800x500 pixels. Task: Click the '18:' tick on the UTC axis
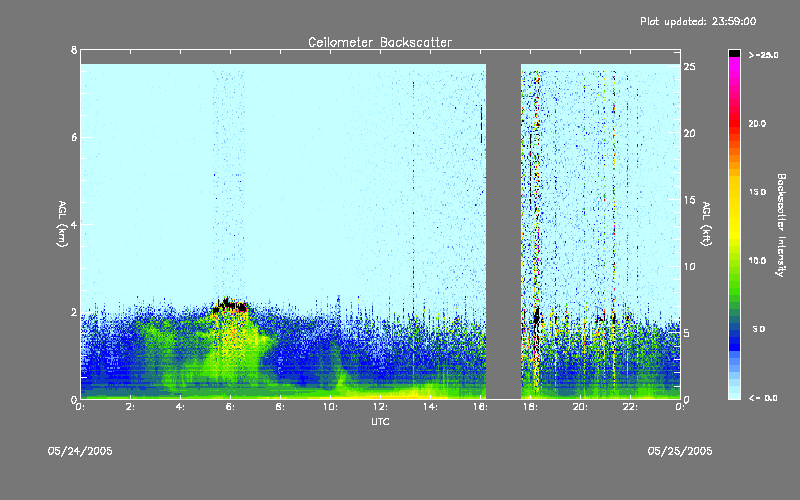(x=530, y=407)
